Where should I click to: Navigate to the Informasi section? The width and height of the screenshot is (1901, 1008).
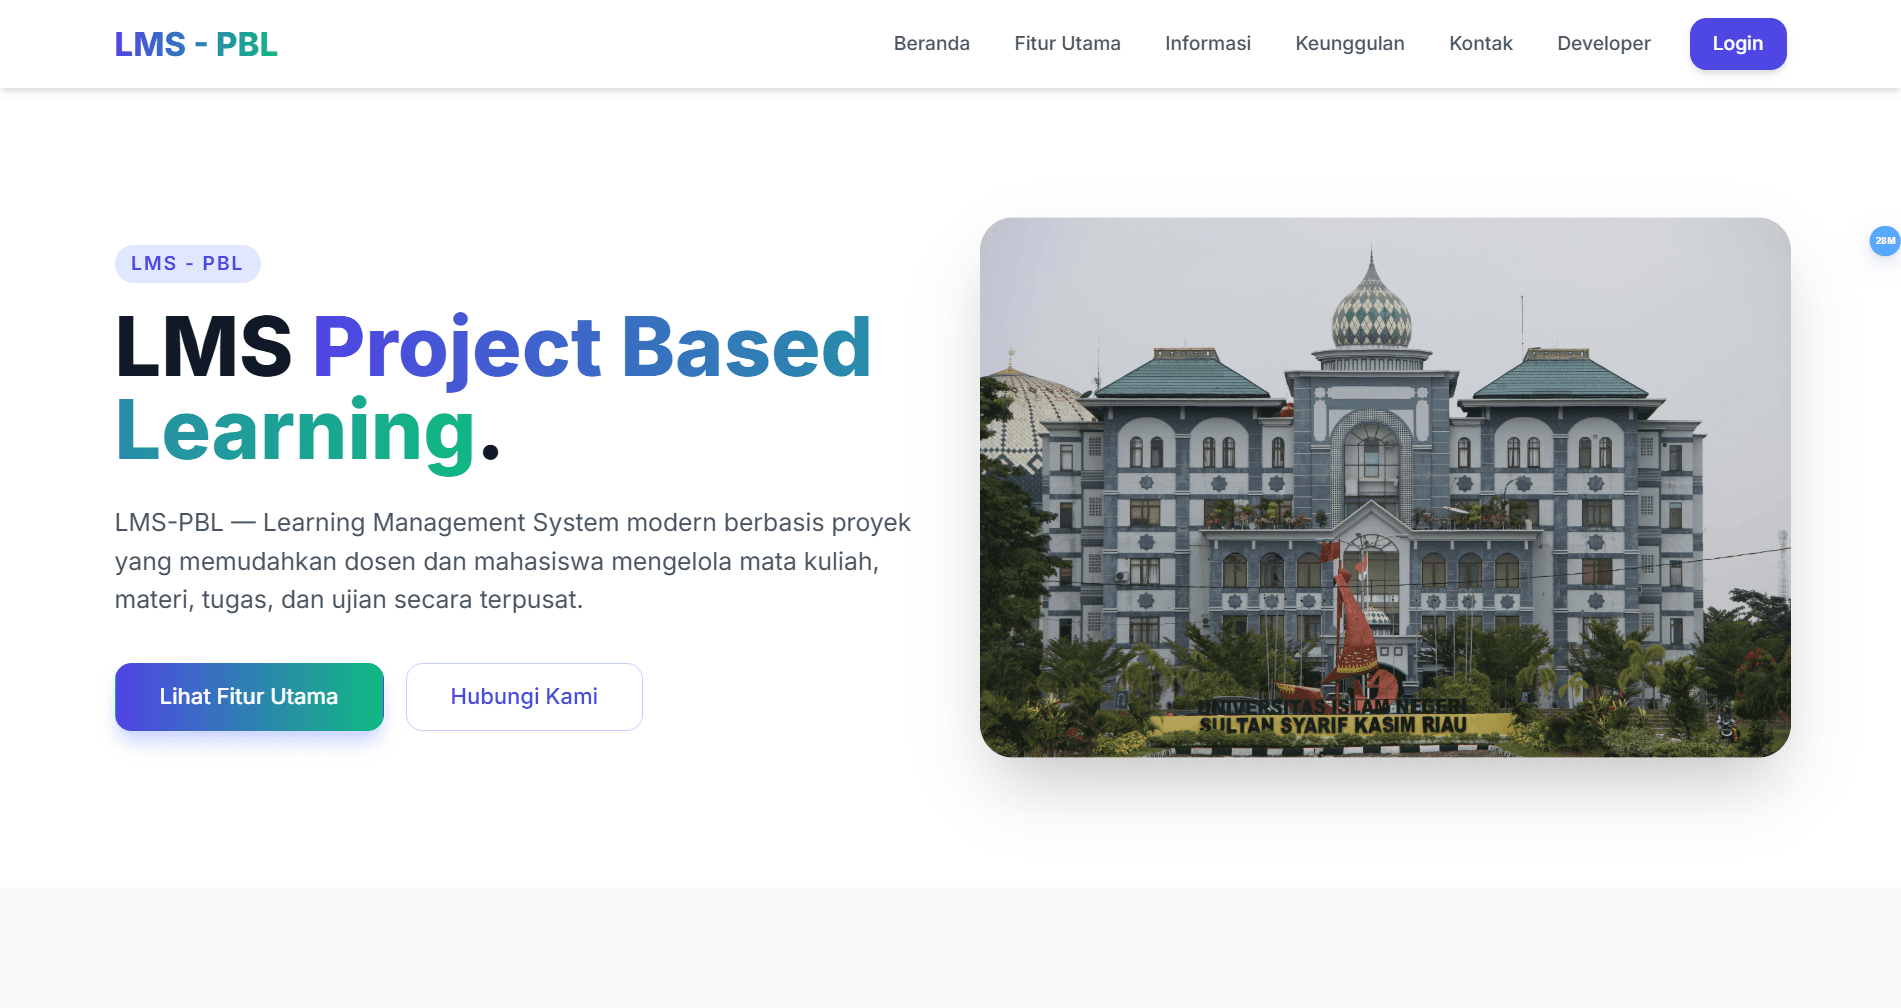[x=1207, y=43]
